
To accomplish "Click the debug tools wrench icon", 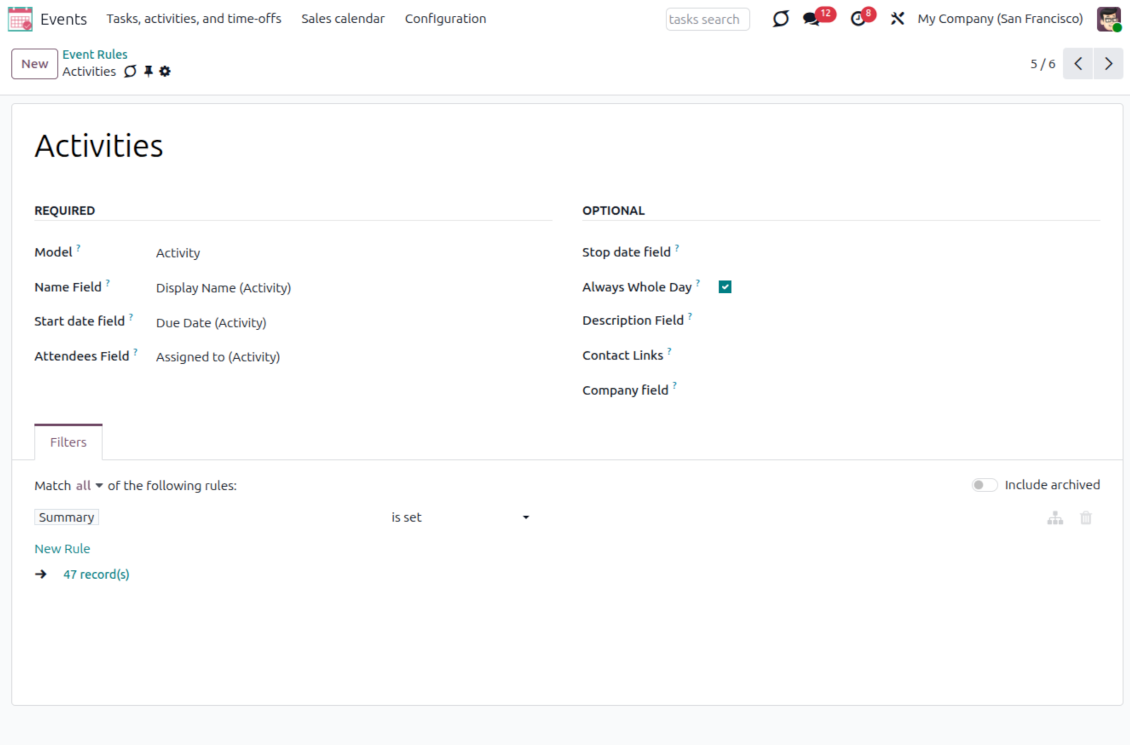I will [x=897, y=19].
